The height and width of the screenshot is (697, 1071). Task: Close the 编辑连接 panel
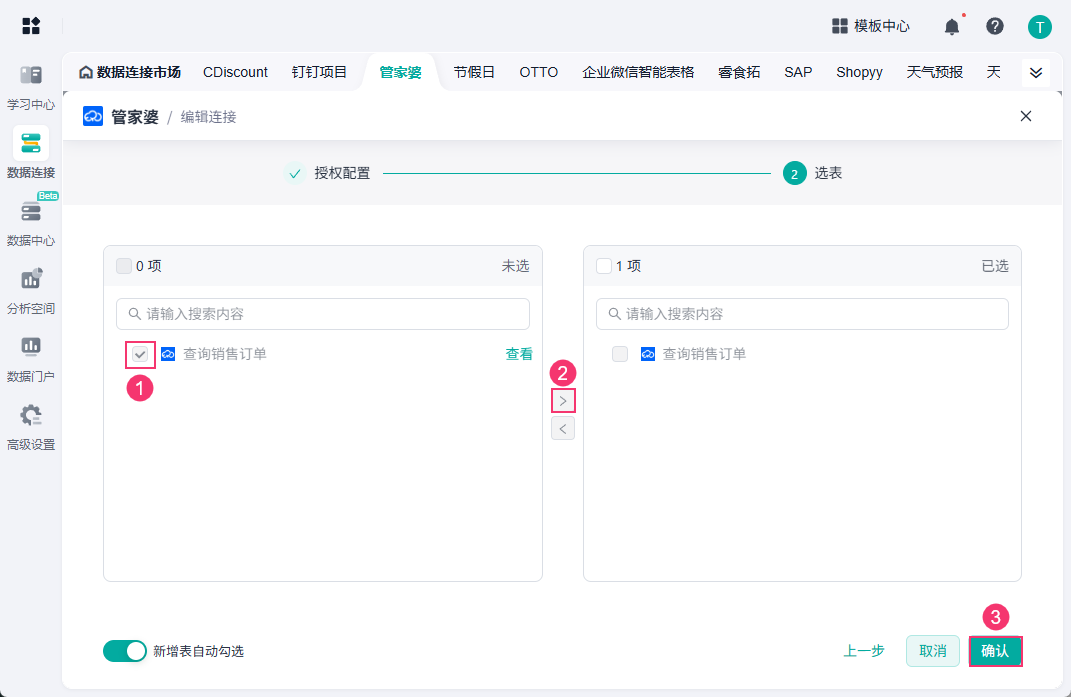pos(1025,116)
